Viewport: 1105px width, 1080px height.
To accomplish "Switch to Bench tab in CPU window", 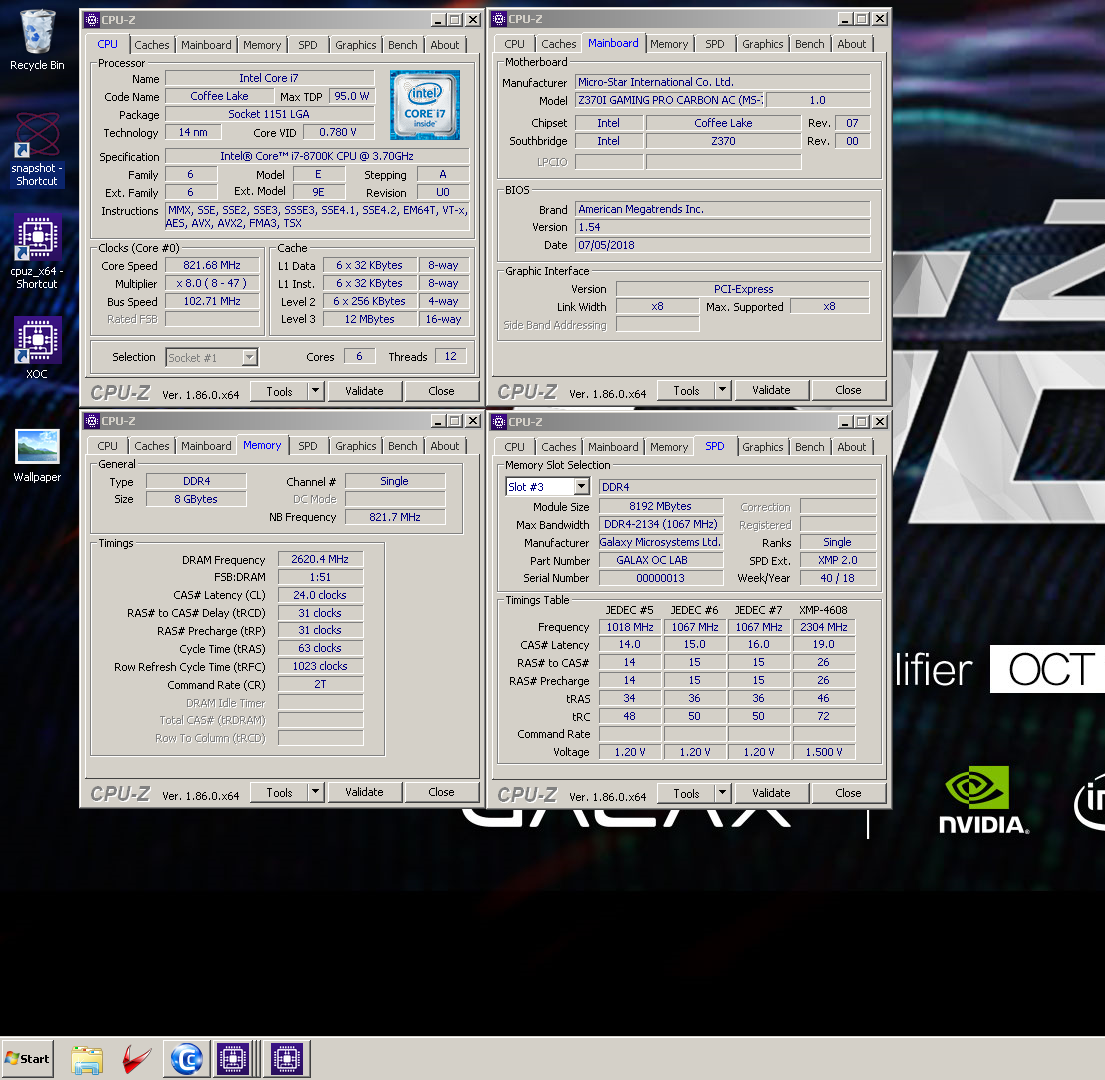I will click(402, 45).
